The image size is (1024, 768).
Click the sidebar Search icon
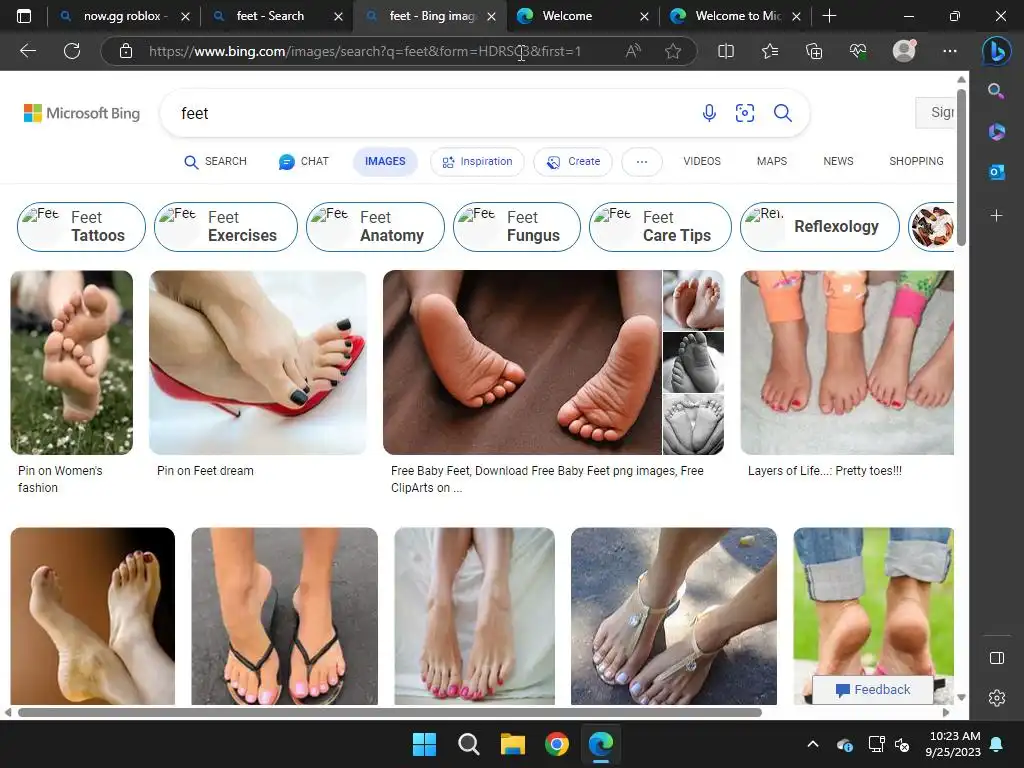point(996,91)
